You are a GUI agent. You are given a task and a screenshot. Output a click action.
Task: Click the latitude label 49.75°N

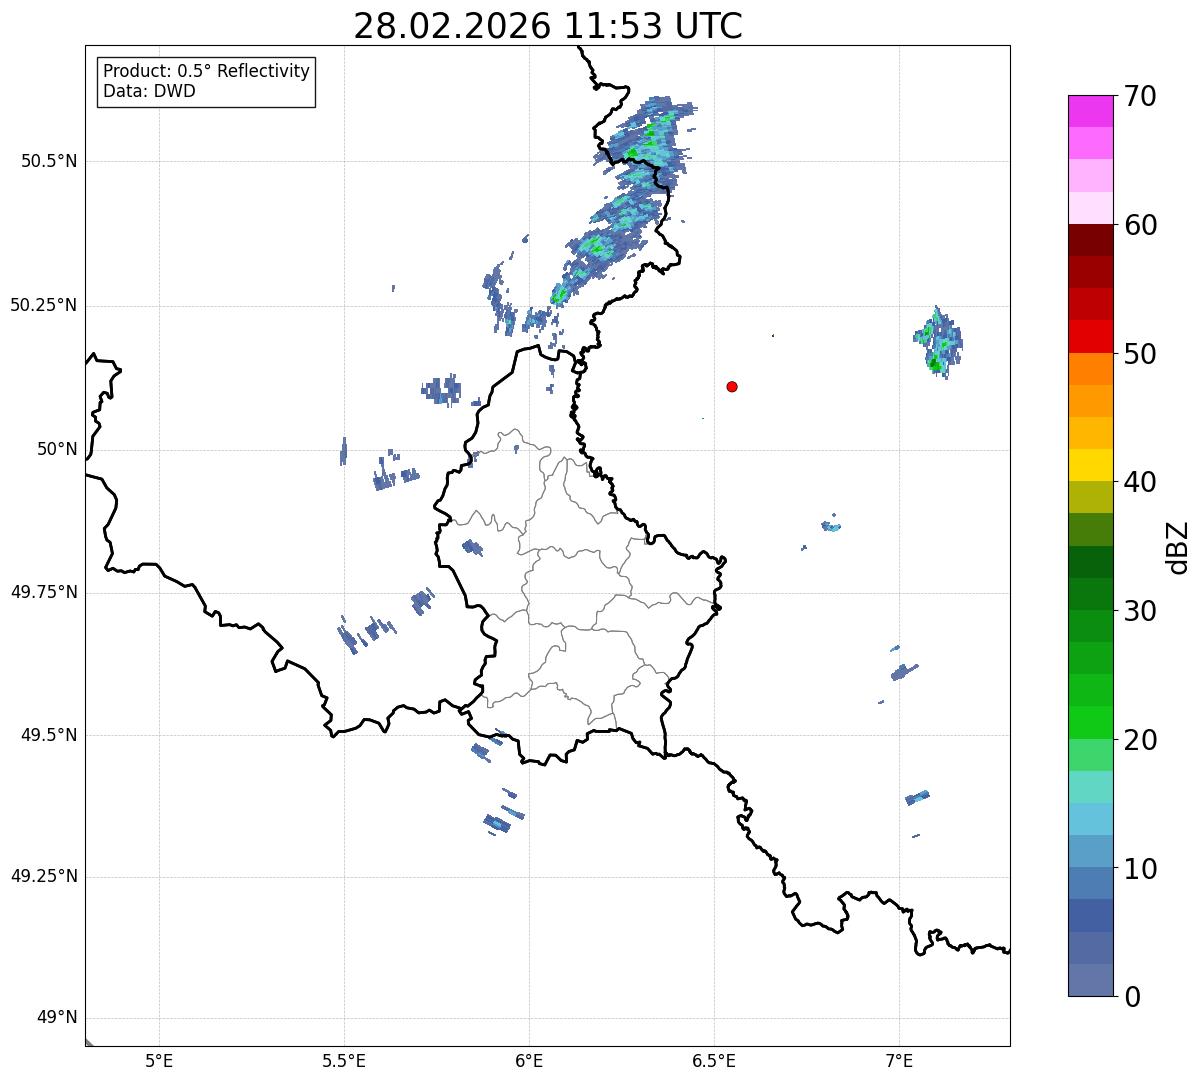[x=44, y=592]
